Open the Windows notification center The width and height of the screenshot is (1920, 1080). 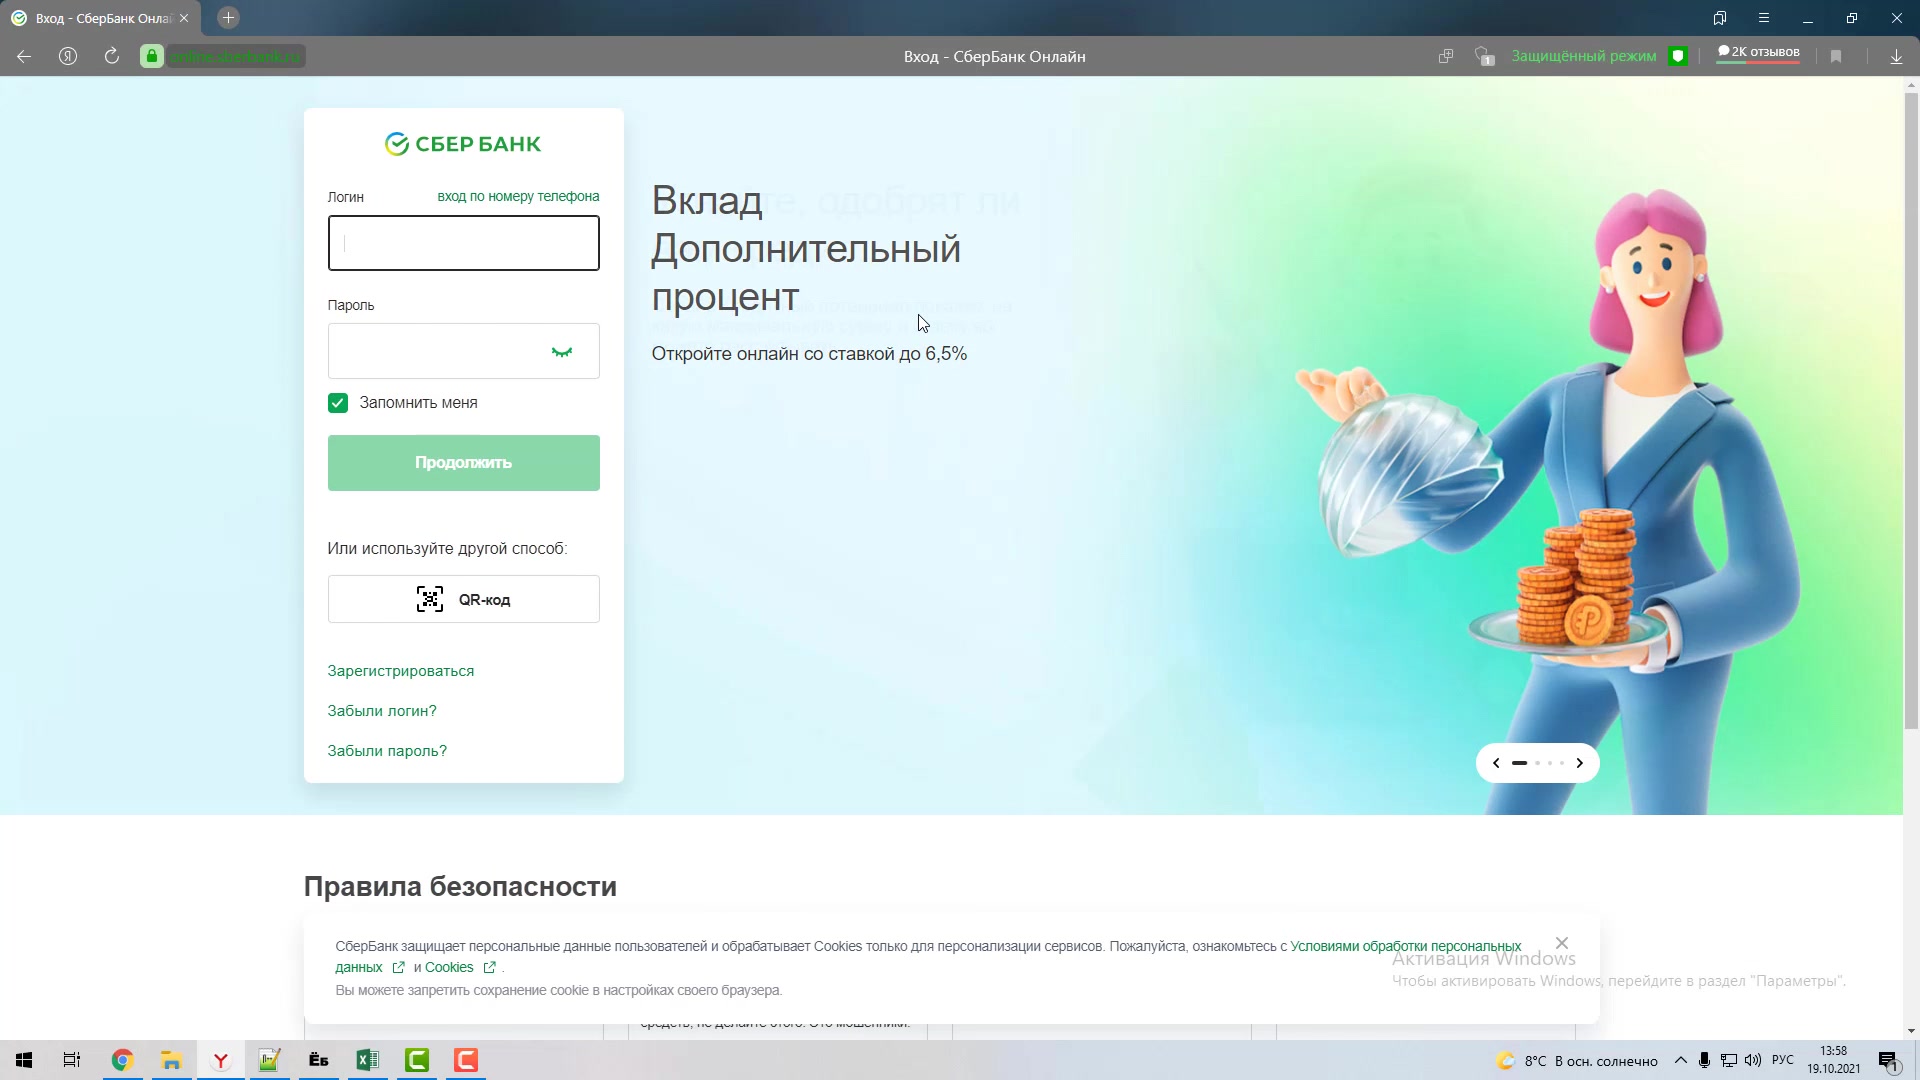(1888, 1060)
